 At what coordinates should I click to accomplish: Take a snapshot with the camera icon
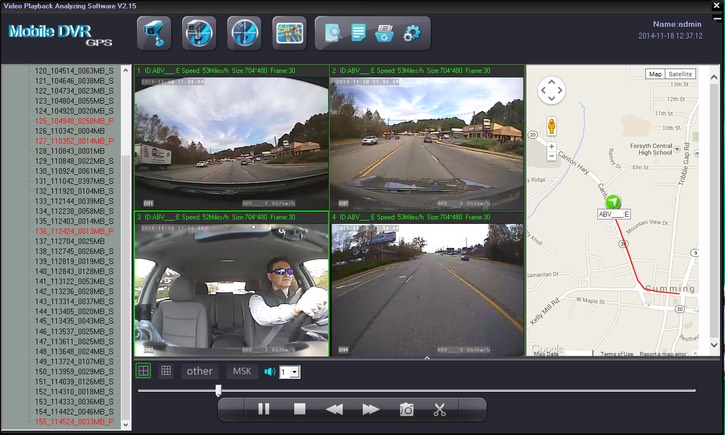click(407, 409)
